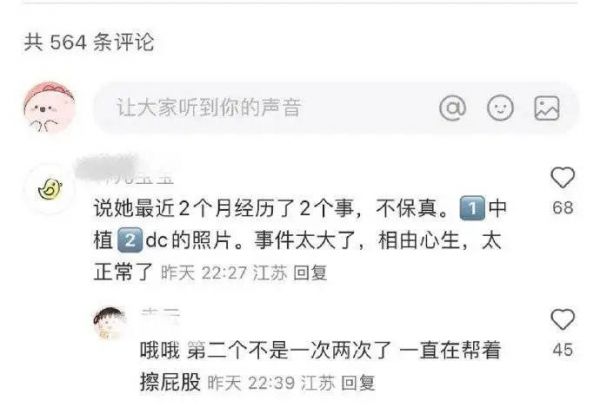Click 回复 under the 22:27 comment

click(310, 273)
